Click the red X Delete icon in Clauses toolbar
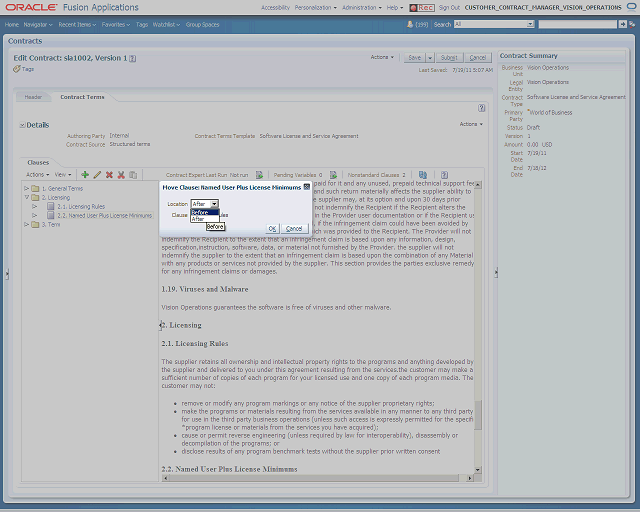This screenshot has height=512, width=640. (x=109, y=175)
